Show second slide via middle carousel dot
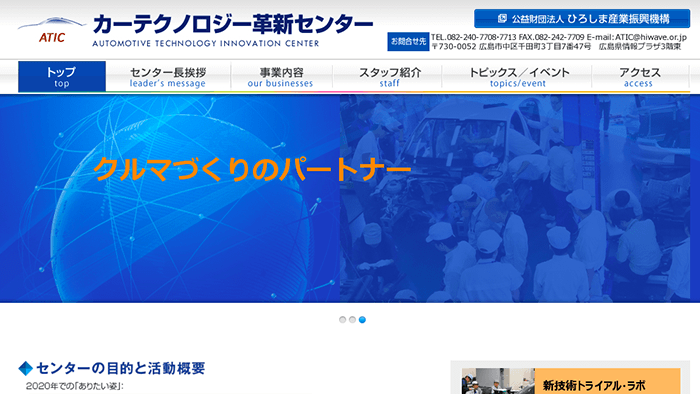Screen dimensions: 700x394 click(352, 319)
